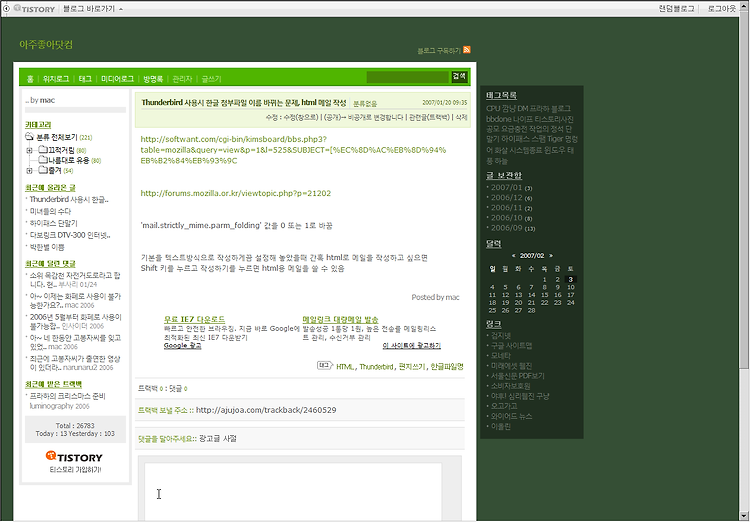This screenshot has width=750, height=522.
Task: Click the 편지쓰기 tag below post
Action: [412, 367]
